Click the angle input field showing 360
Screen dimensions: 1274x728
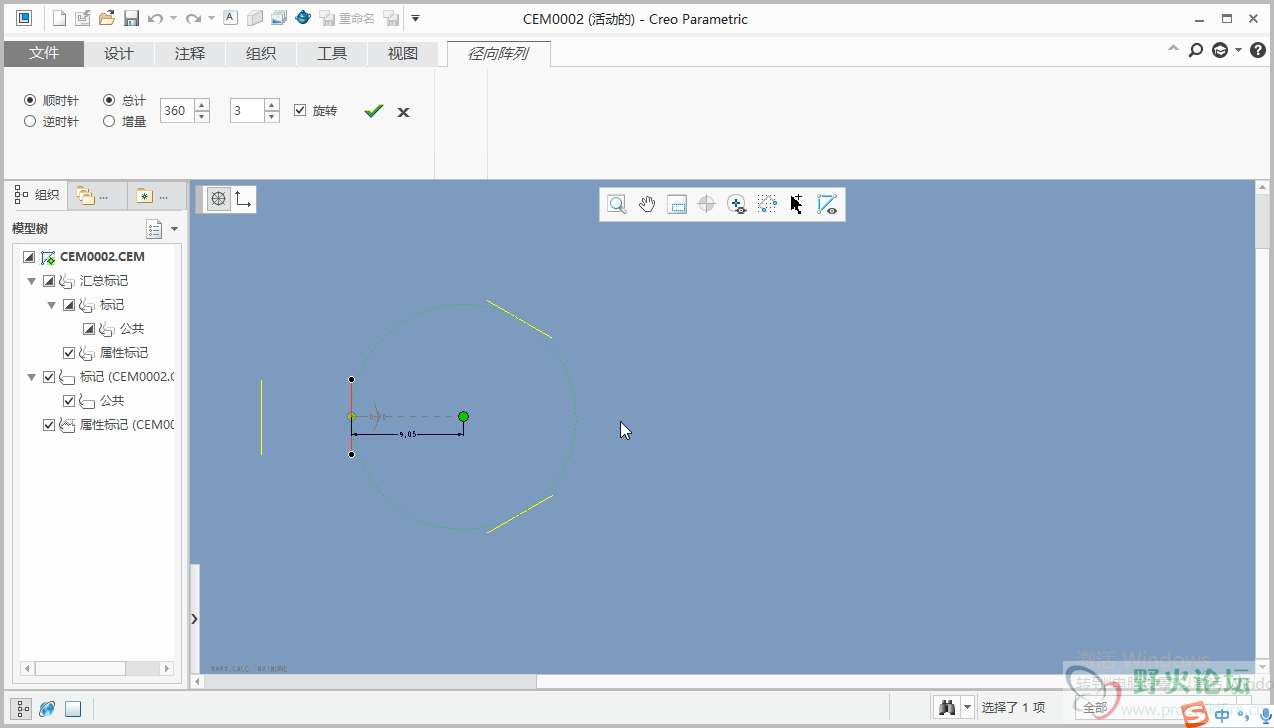click(x=177, y=111)
